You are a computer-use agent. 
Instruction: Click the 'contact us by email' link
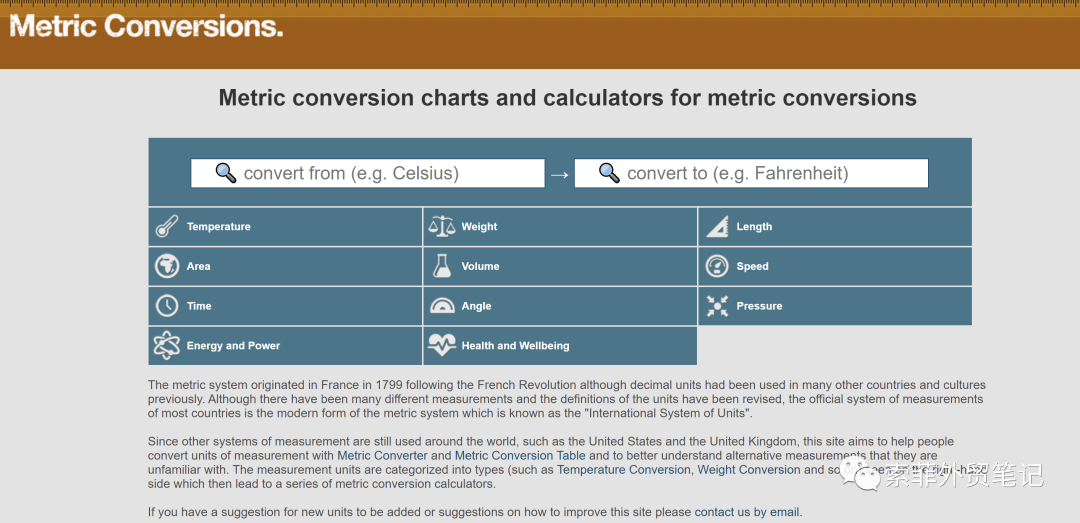click(x=747, y=512)
